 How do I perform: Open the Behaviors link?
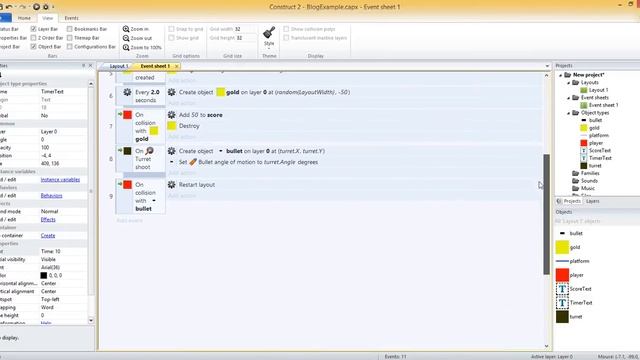51,196
